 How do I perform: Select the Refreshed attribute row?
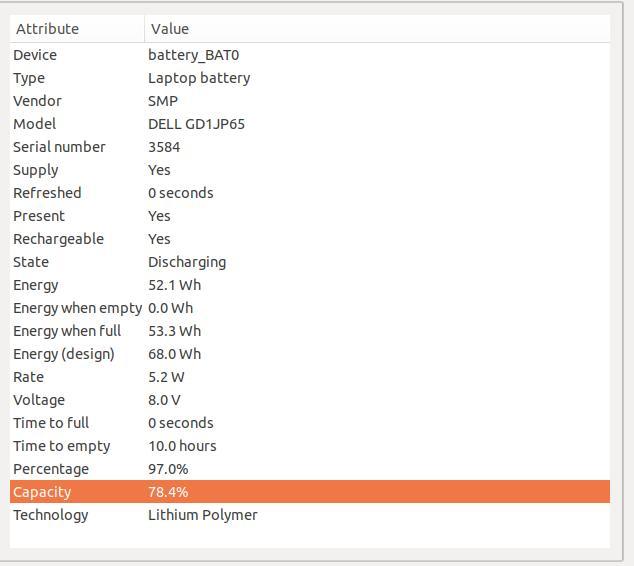pyautogui.click(x=310, y=193)
